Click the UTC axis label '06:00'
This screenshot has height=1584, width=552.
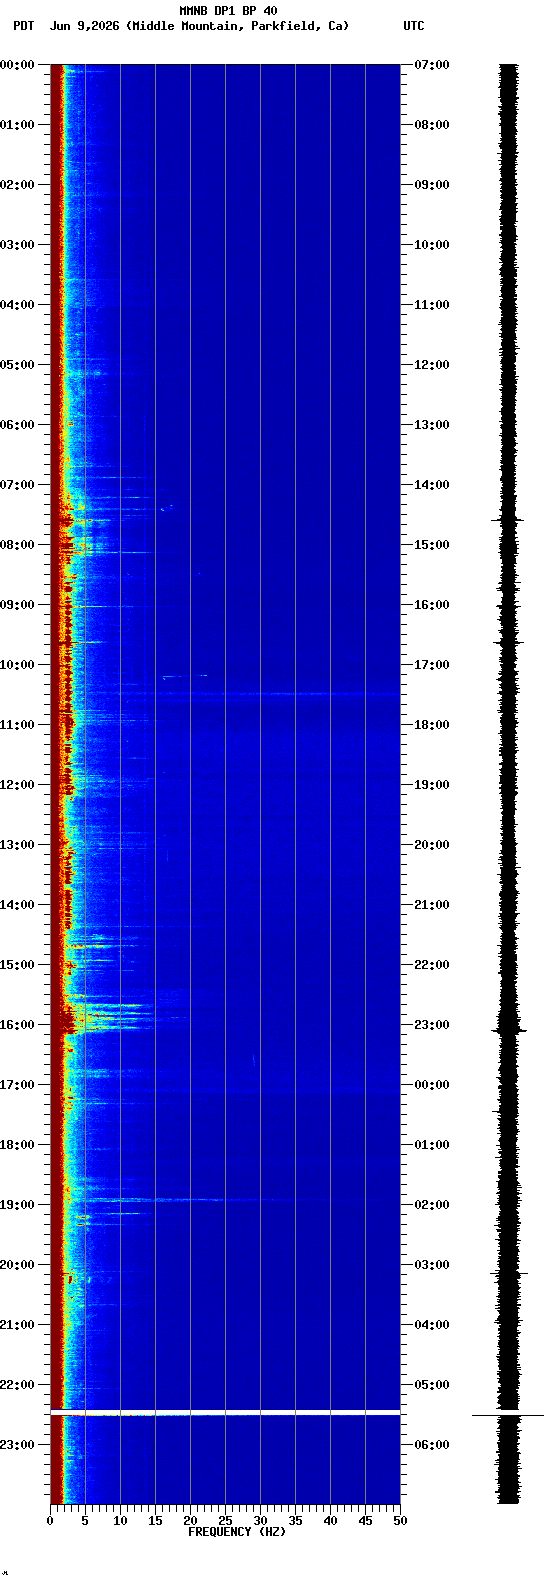click(x=432, y=1445)
